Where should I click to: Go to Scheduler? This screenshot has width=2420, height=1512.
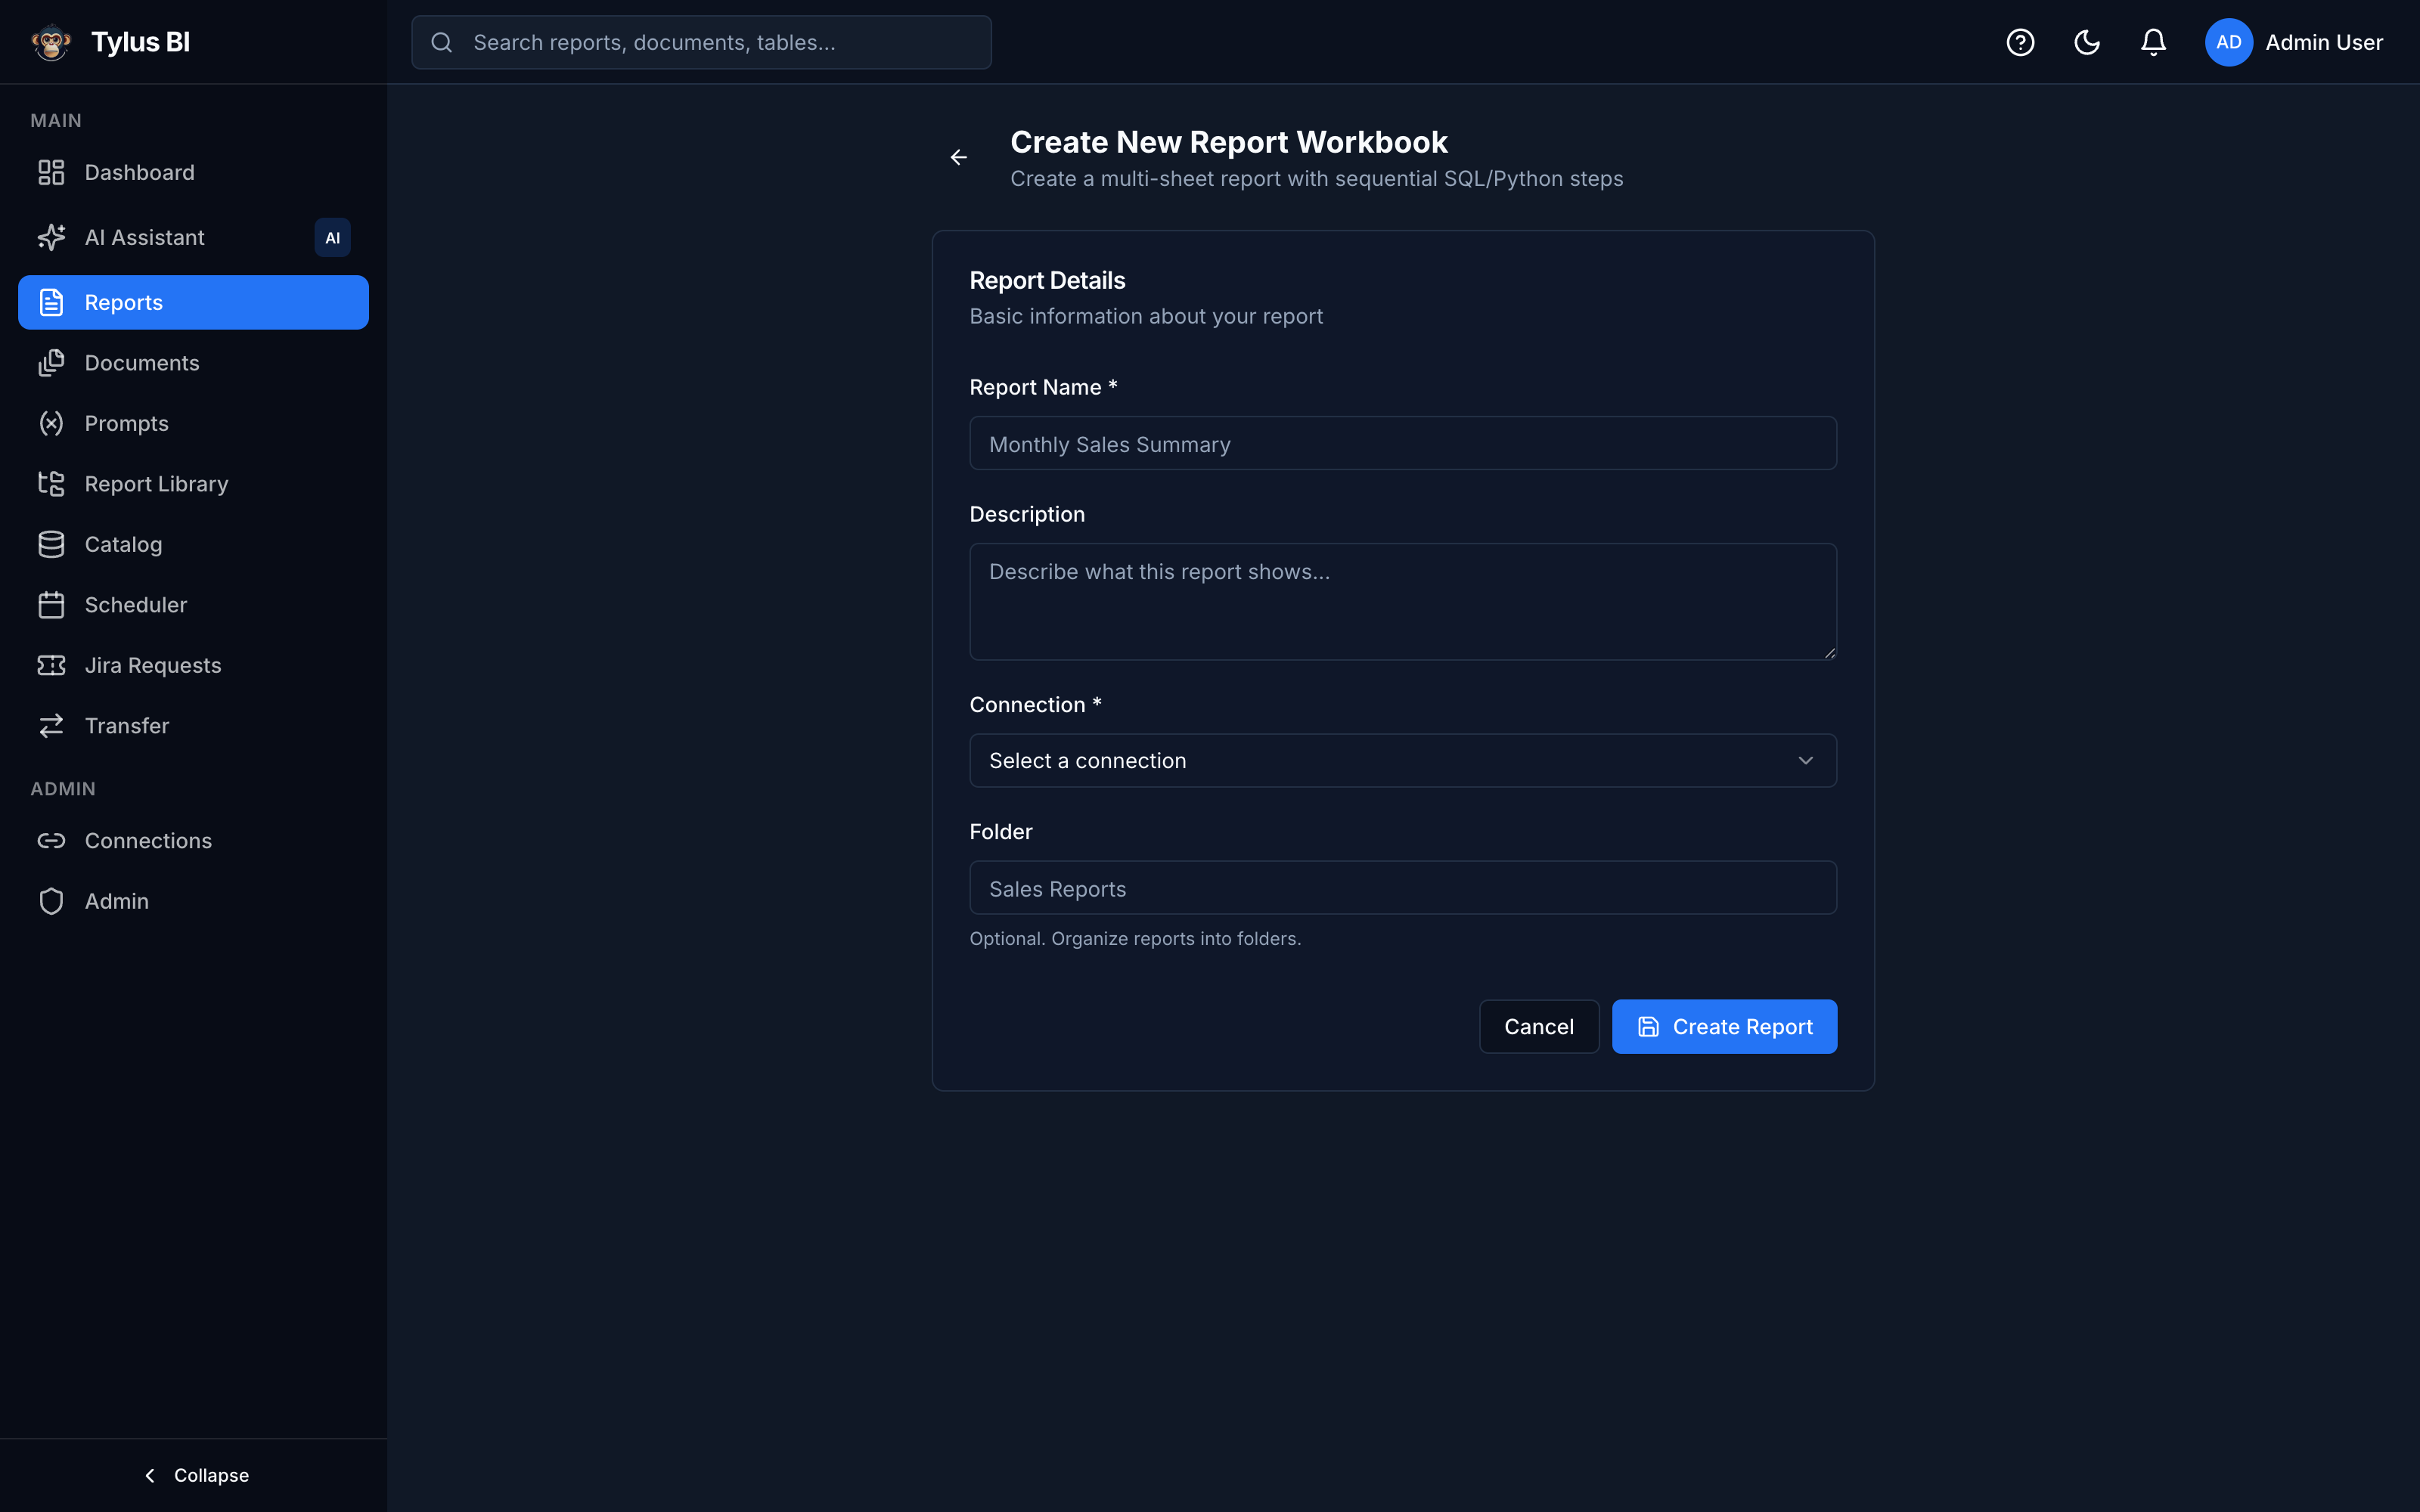[x=193, y=605]
